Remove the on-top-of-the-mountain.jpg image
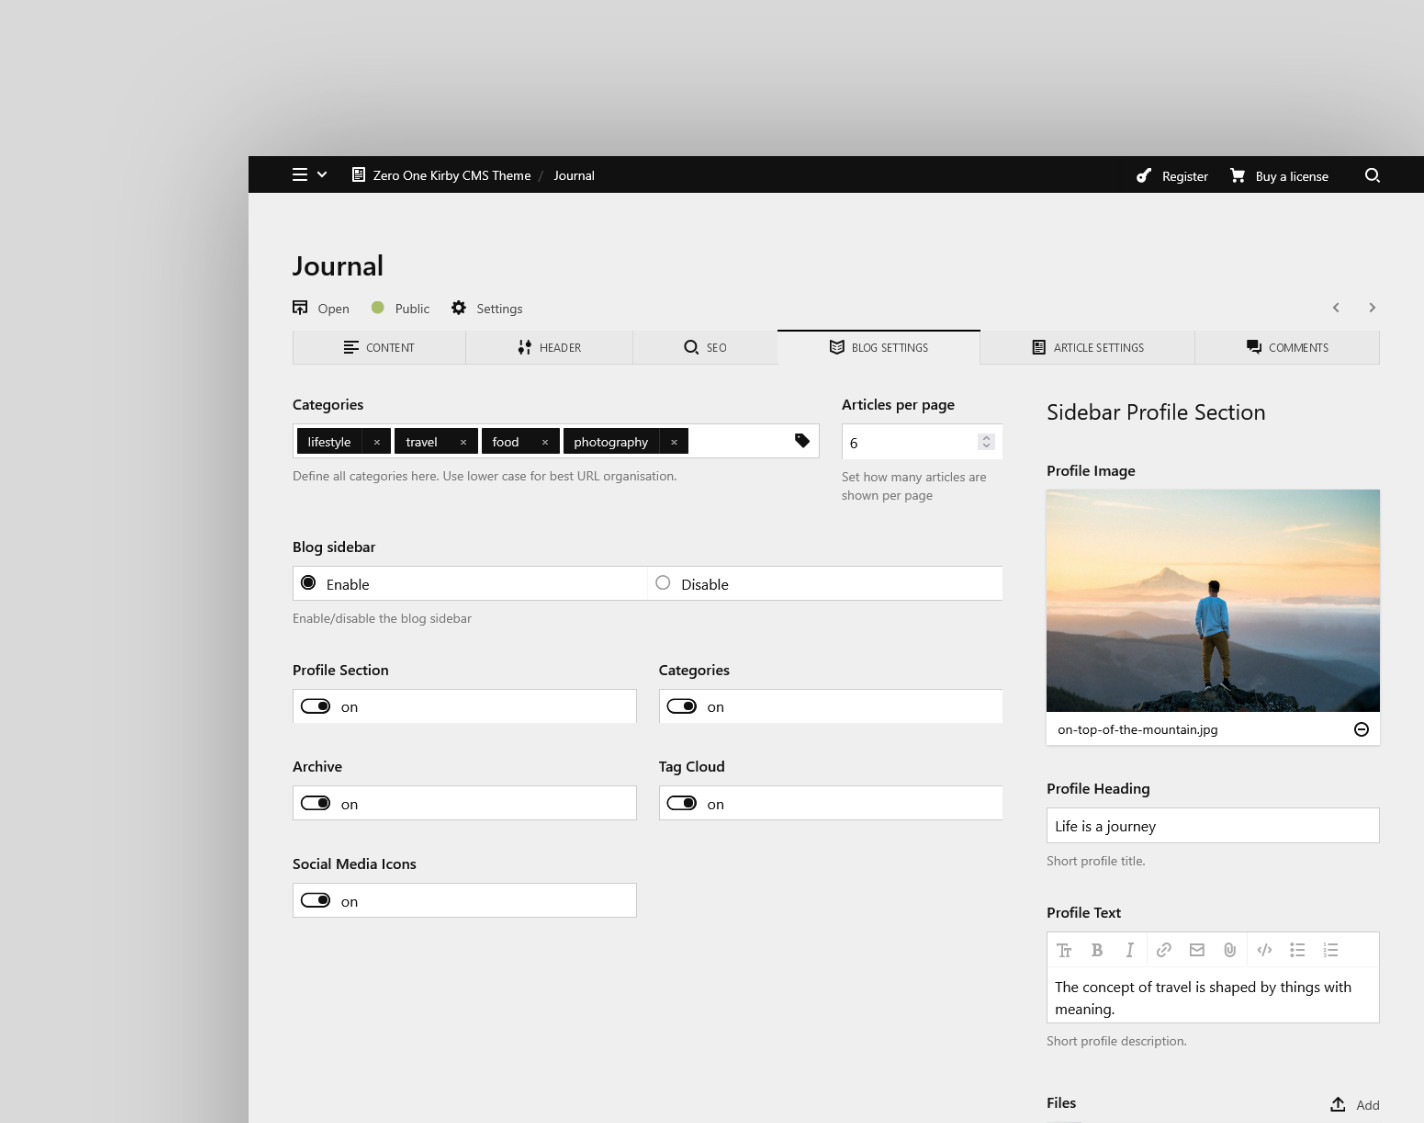This screenshot has width=1424, height=1123. pyautogui.click(x=1361, y=729)
